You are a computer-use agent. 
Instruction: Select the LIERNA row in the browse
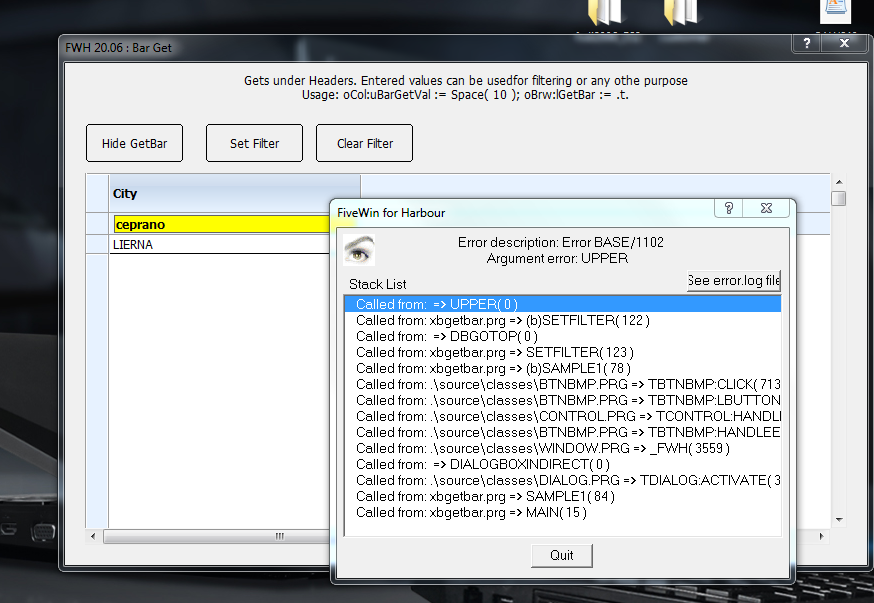point(220,245)
